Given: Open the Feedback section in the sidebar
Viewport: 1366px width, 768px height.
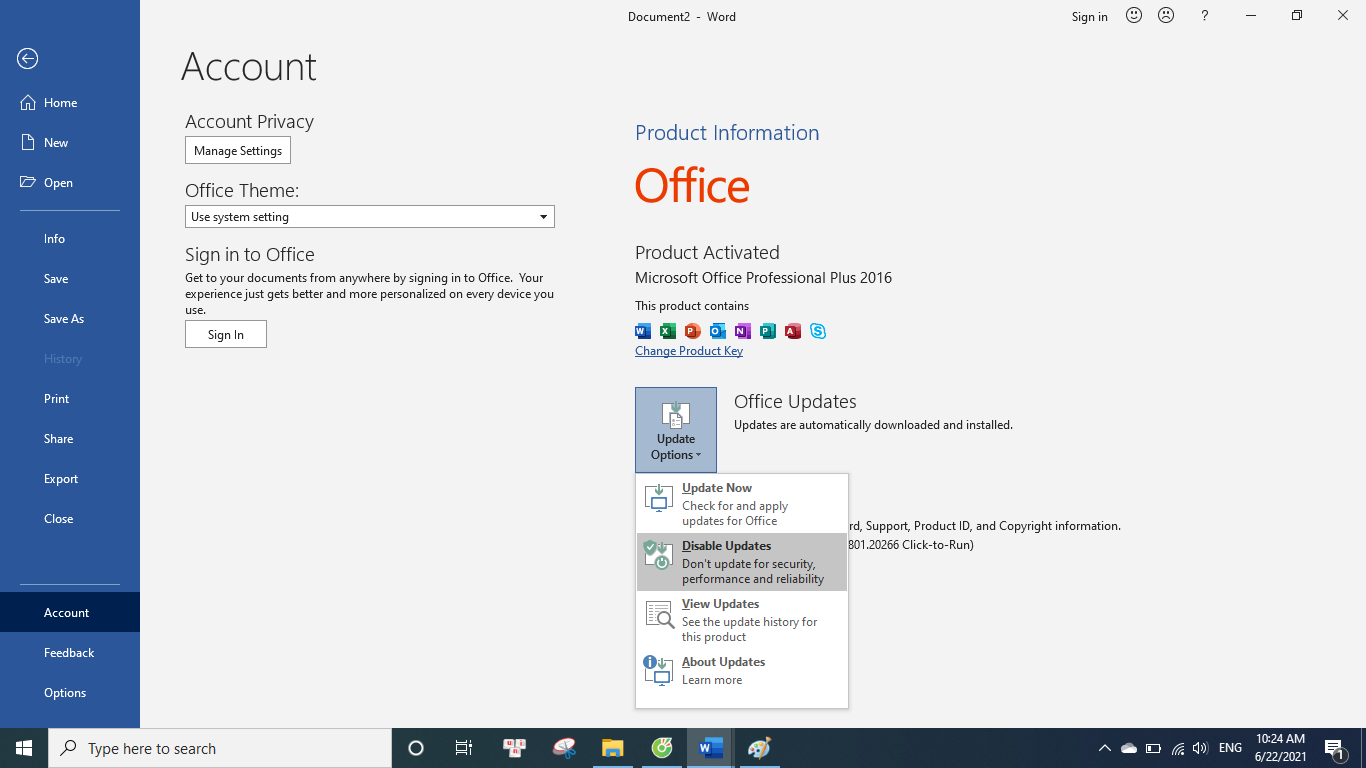Looking at the screenshot, I should pyautogui.click(x=68, y=652).
